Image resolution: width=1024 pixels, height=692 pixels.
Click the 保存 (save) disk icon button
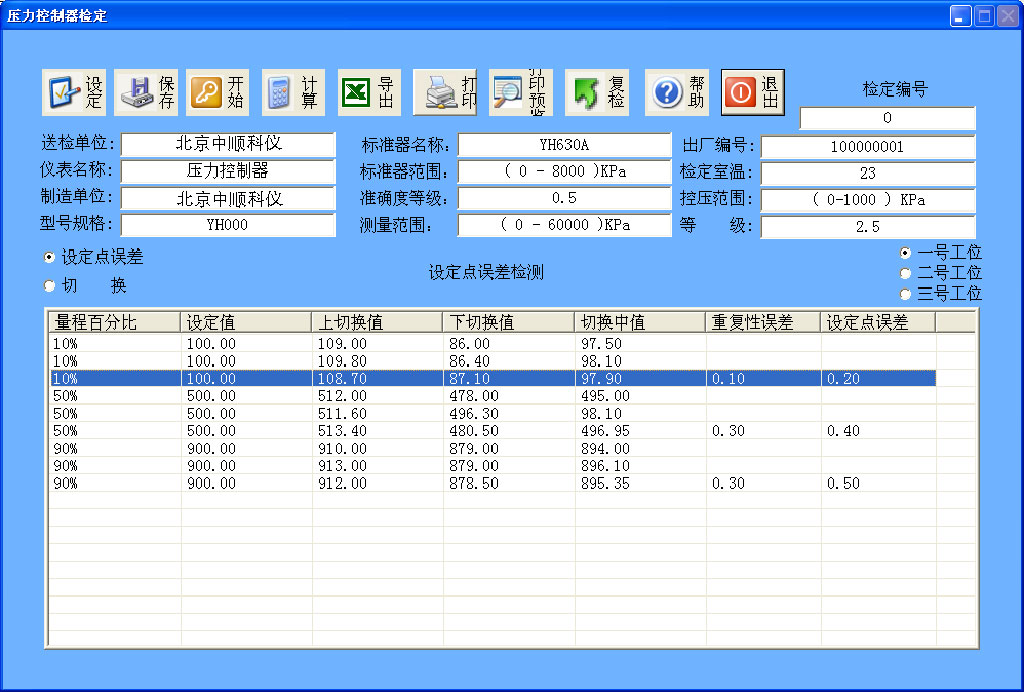tap(146, 93)
